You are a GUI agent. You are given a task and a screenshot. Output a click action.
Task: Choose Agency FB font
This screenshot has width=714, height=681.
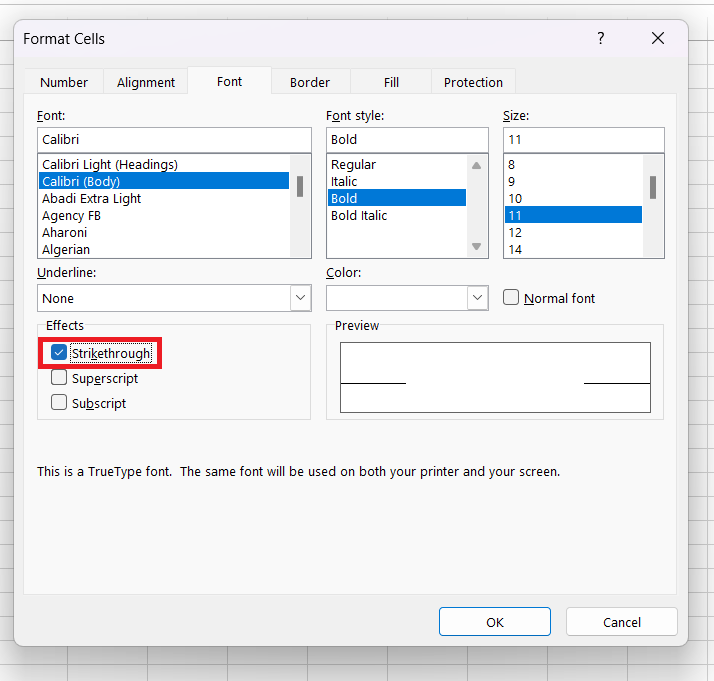164,215
